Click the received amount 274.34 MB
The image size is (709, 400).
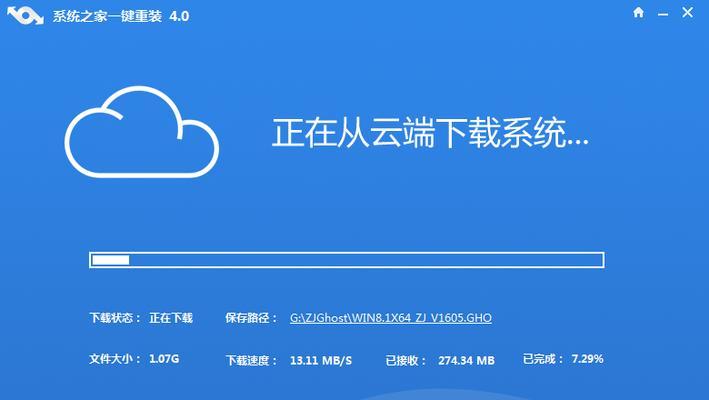(x=466, y=360)
